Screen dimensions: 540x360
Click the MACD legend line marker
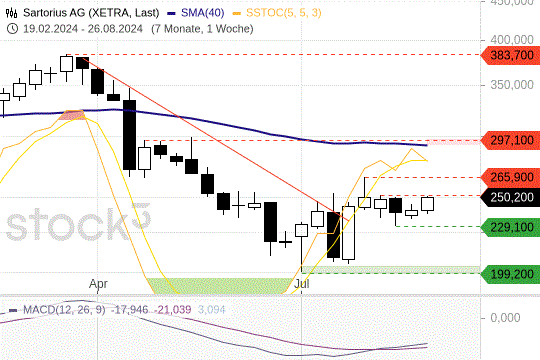click(13, 310)
